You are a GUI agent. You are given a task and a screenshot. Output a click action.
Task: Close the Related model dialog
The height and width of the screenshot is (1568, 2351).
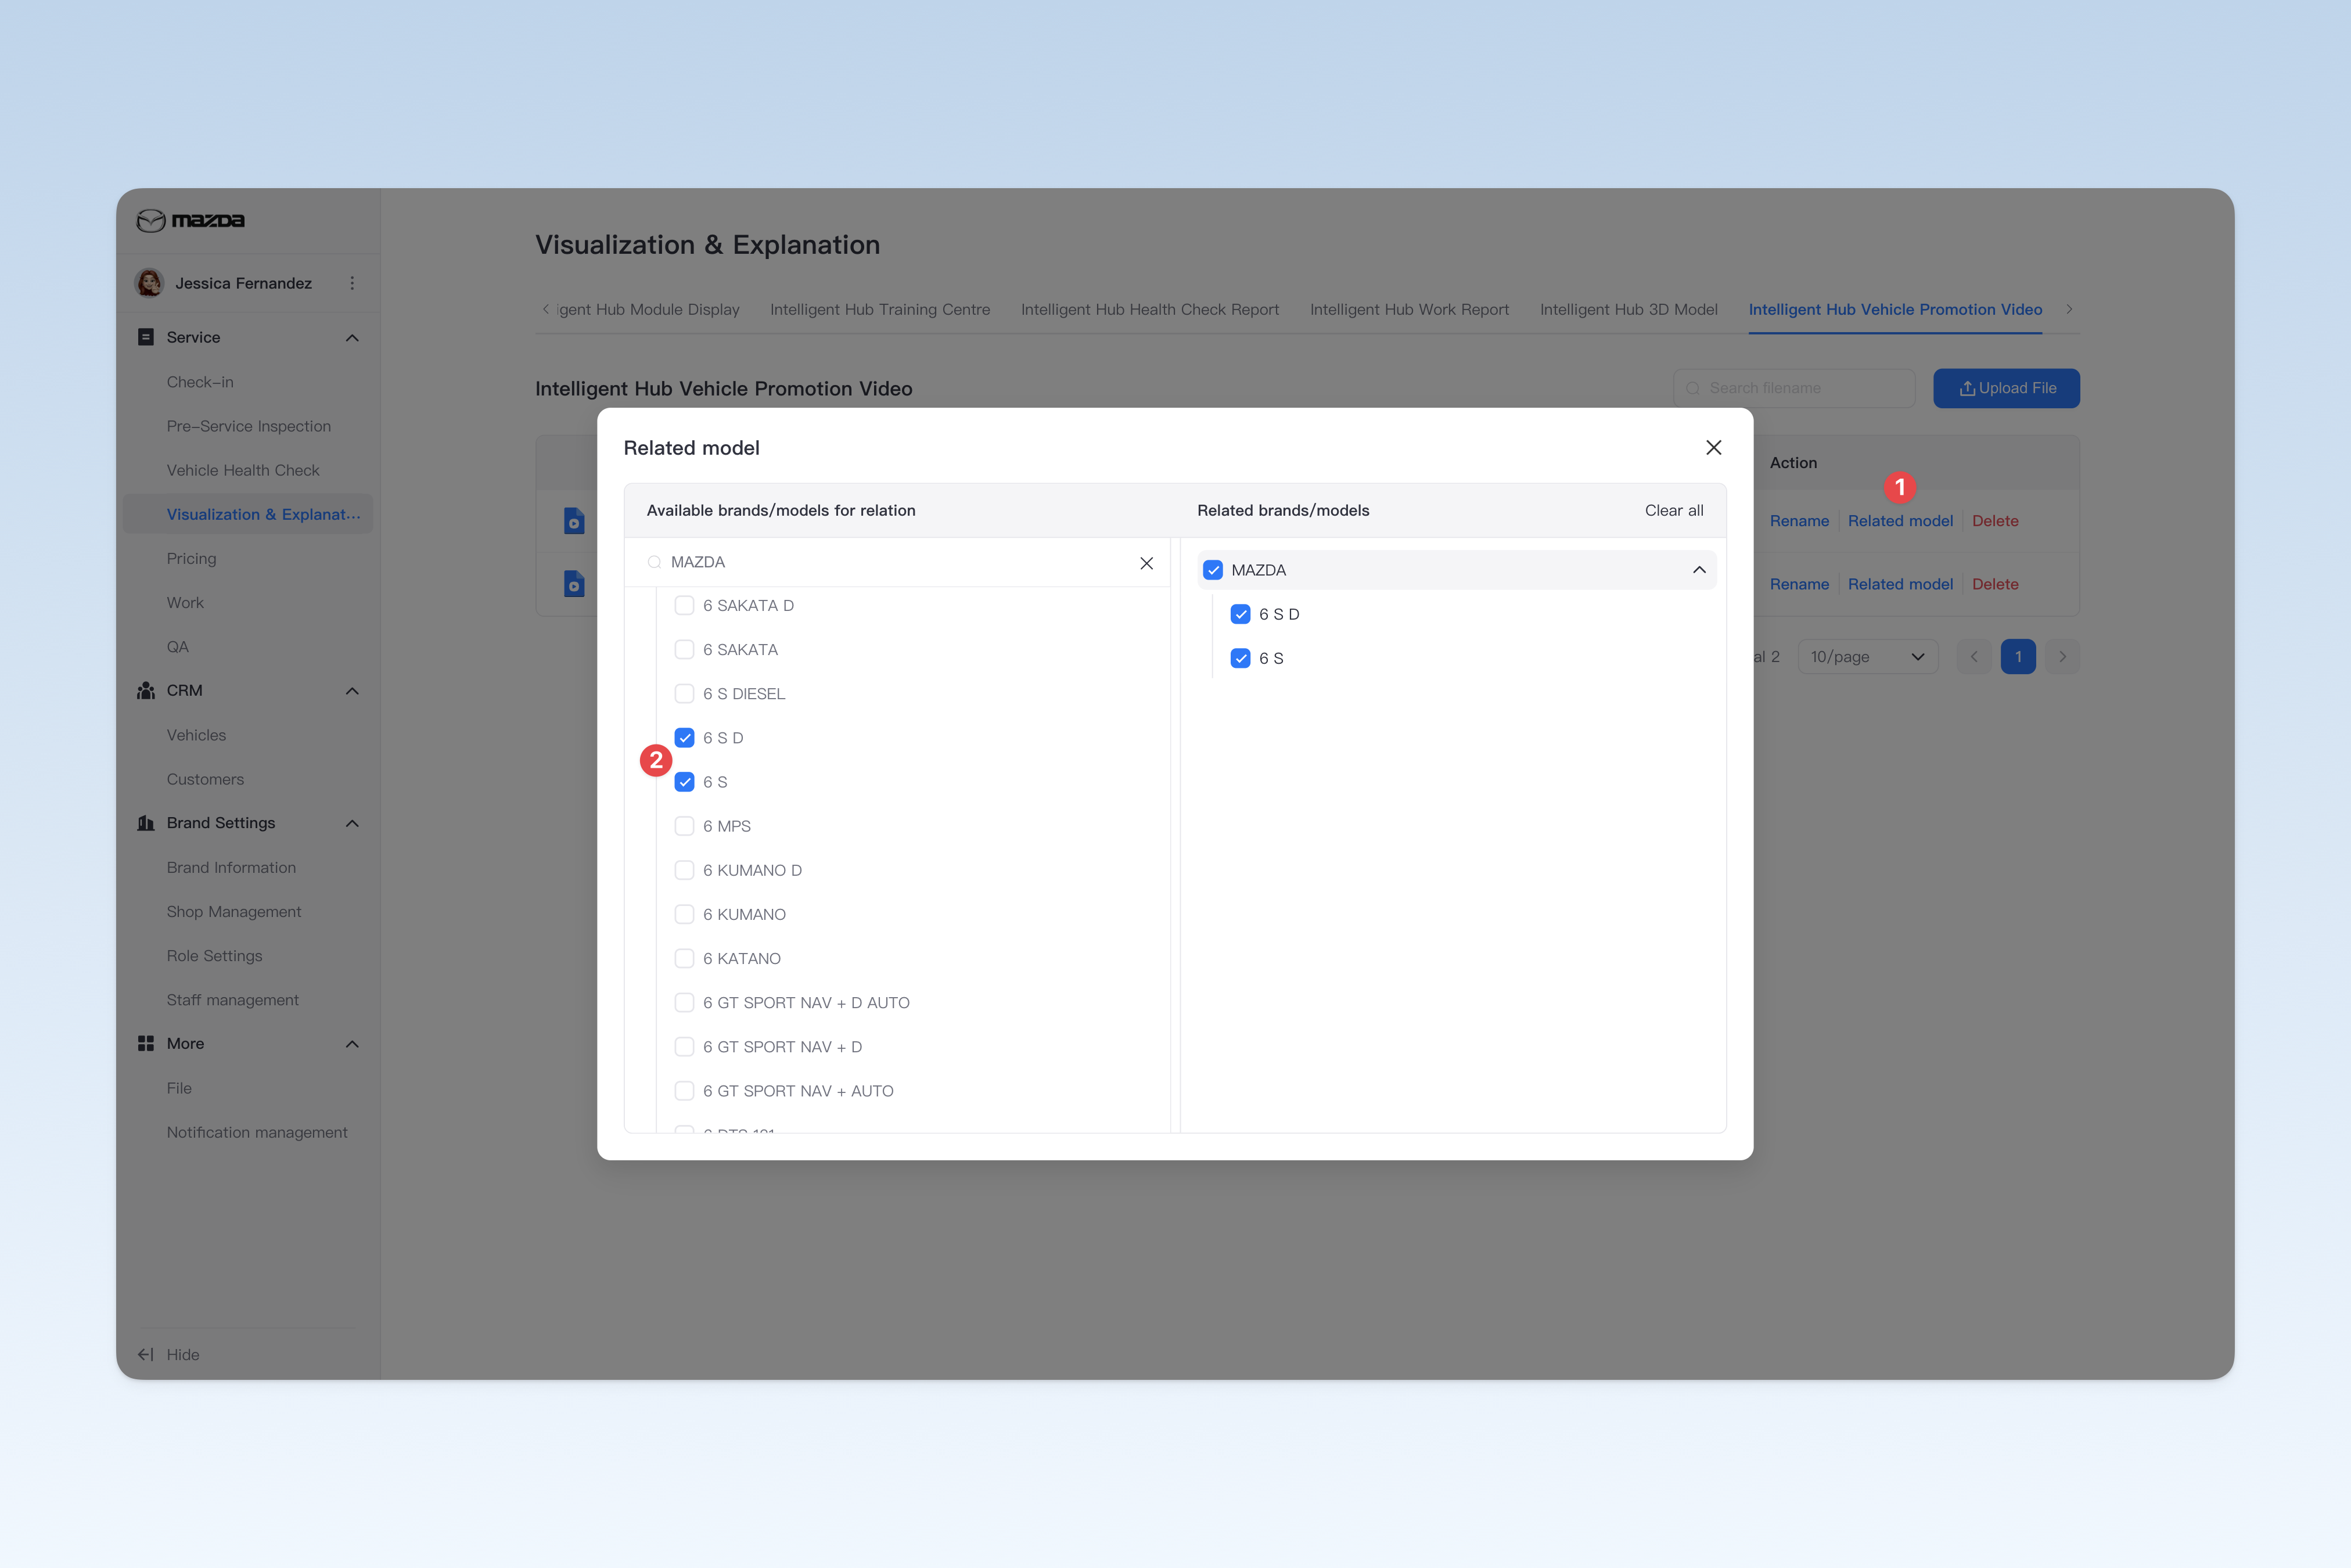pos(1713,447)
